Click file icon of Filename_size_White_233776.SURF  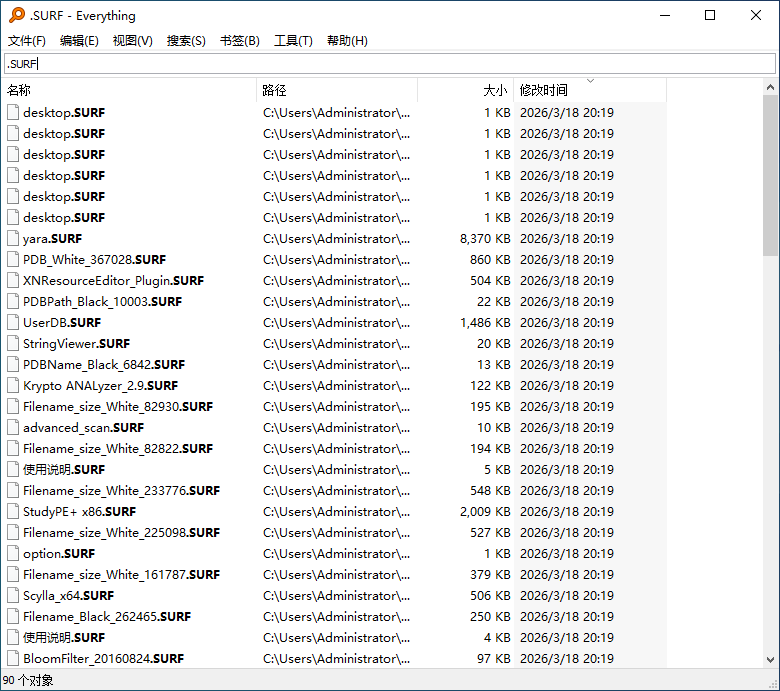[13, 491]
